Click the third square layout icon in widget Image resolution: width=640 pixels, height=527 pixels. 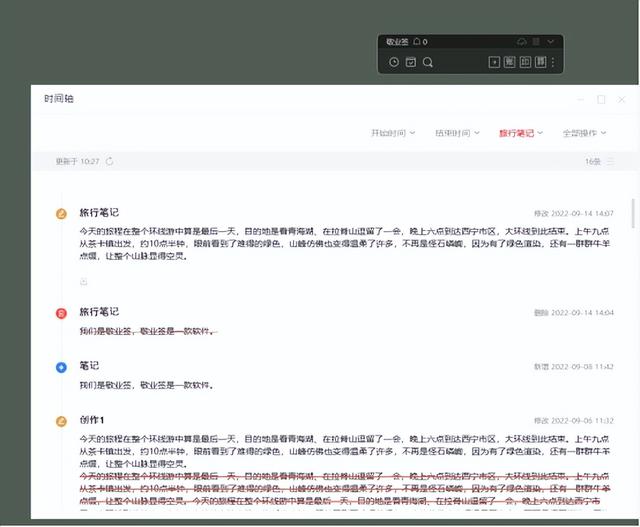[x=525, y=62]
